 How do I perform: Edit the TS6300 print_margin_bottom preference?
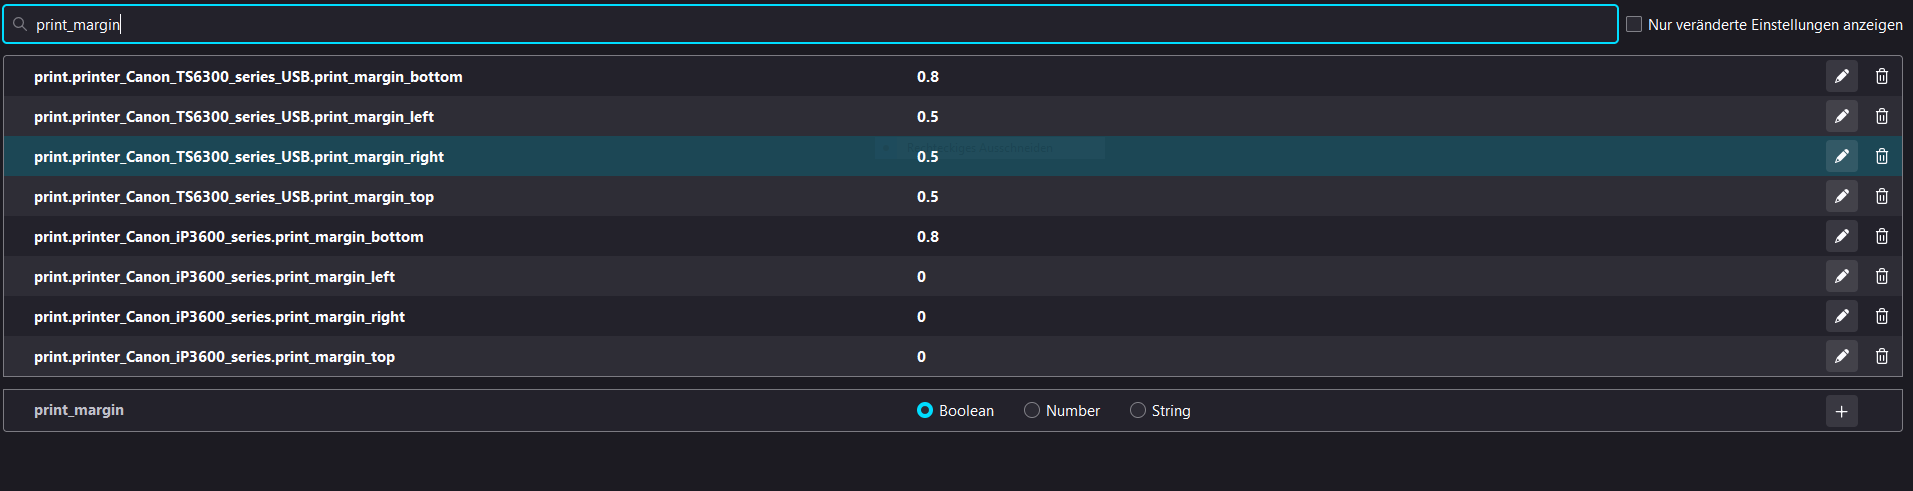[x=1841, y=76]
